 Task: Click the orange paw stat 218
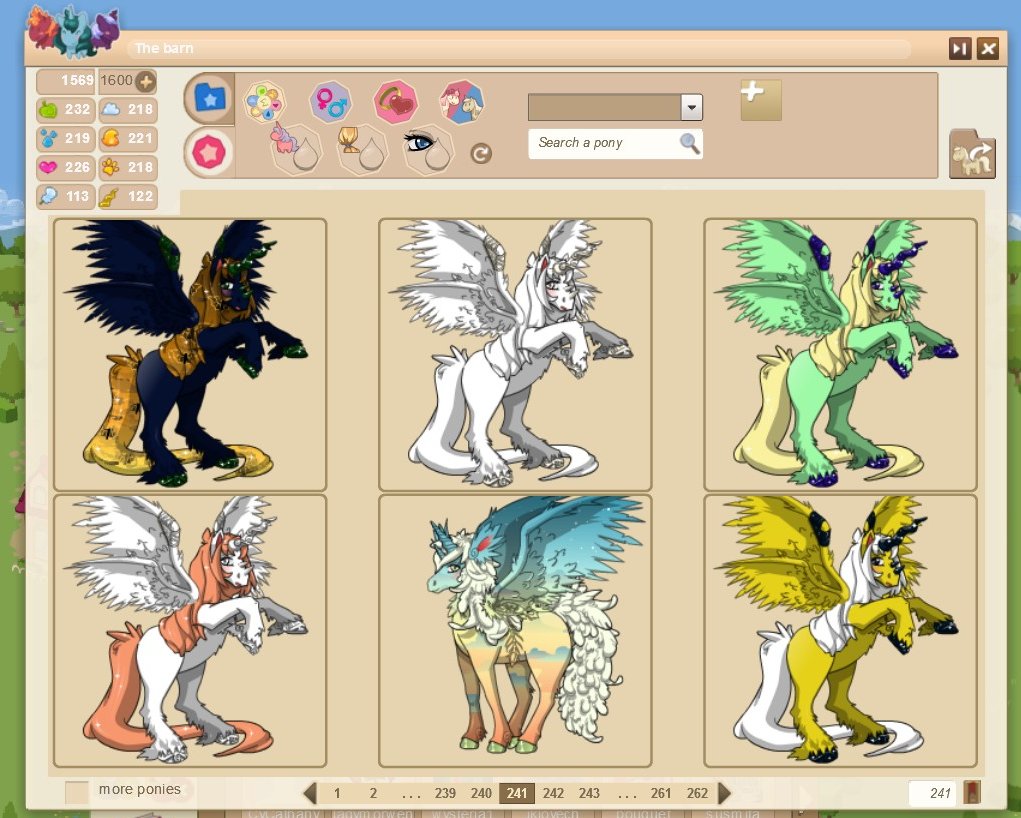[x=128, y=167]
